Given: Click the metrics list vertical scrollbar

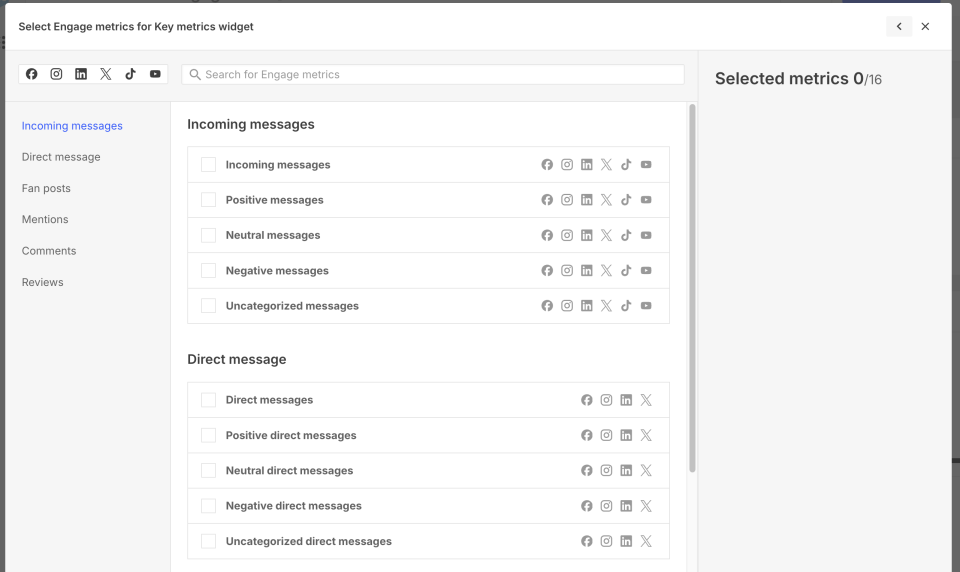Looking at the screenshot, I should (x=692, y=288).
